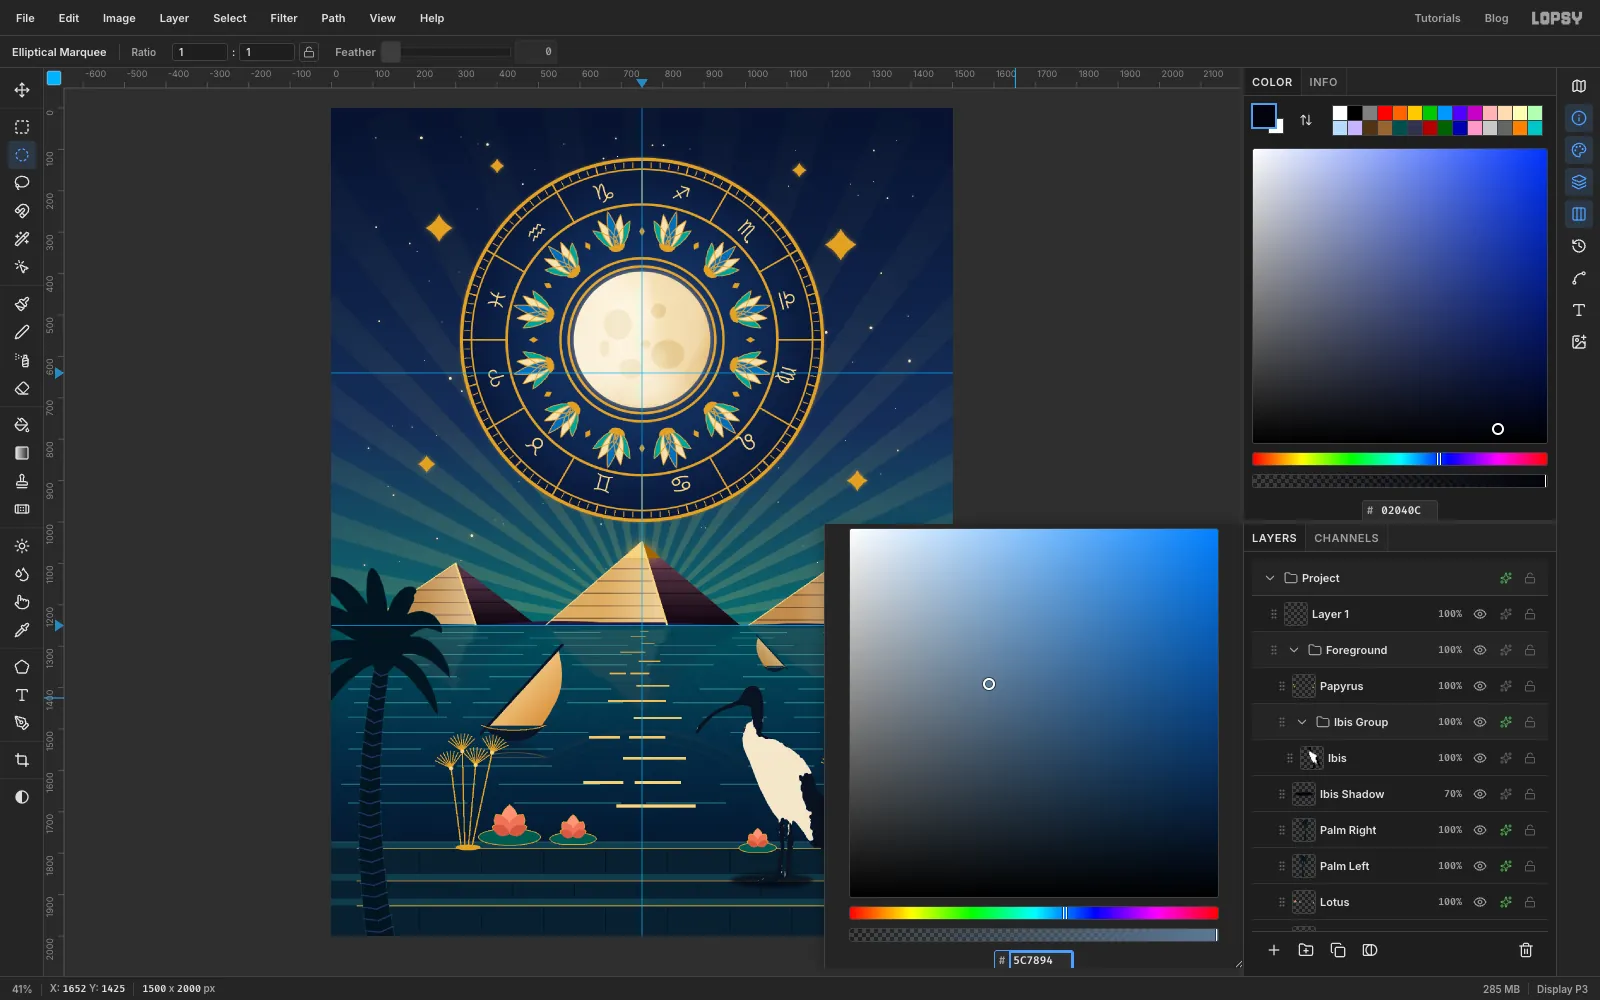Screen dimensions: 1600x1000
Task: Hide the Palm Right layer
Action: coord(1480,830)
